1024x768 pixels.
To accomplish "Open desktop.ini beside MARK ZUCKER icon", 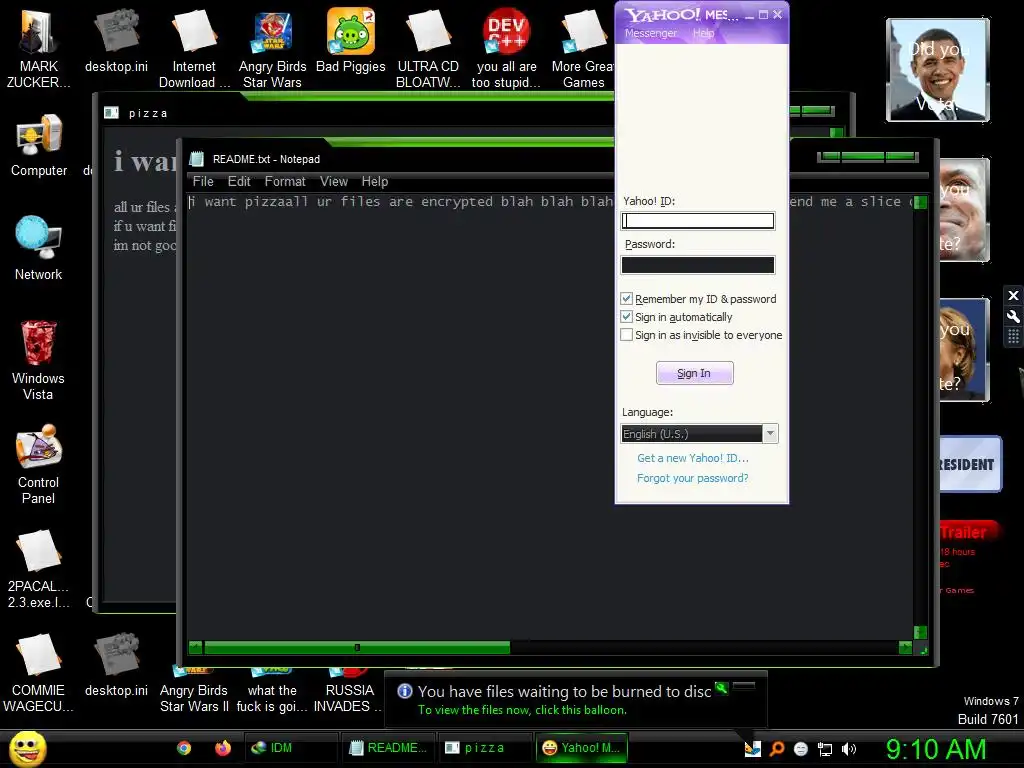I will 116,40.
